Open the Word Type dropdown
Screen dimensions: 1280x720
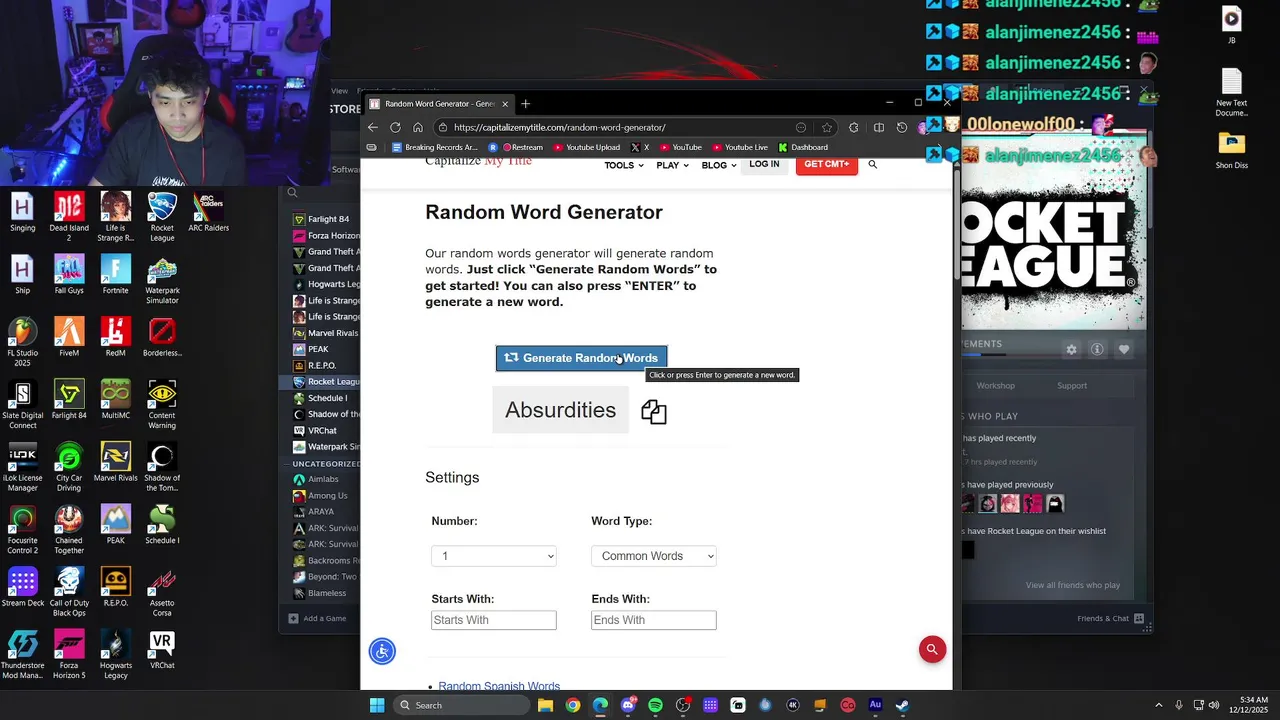654,556
